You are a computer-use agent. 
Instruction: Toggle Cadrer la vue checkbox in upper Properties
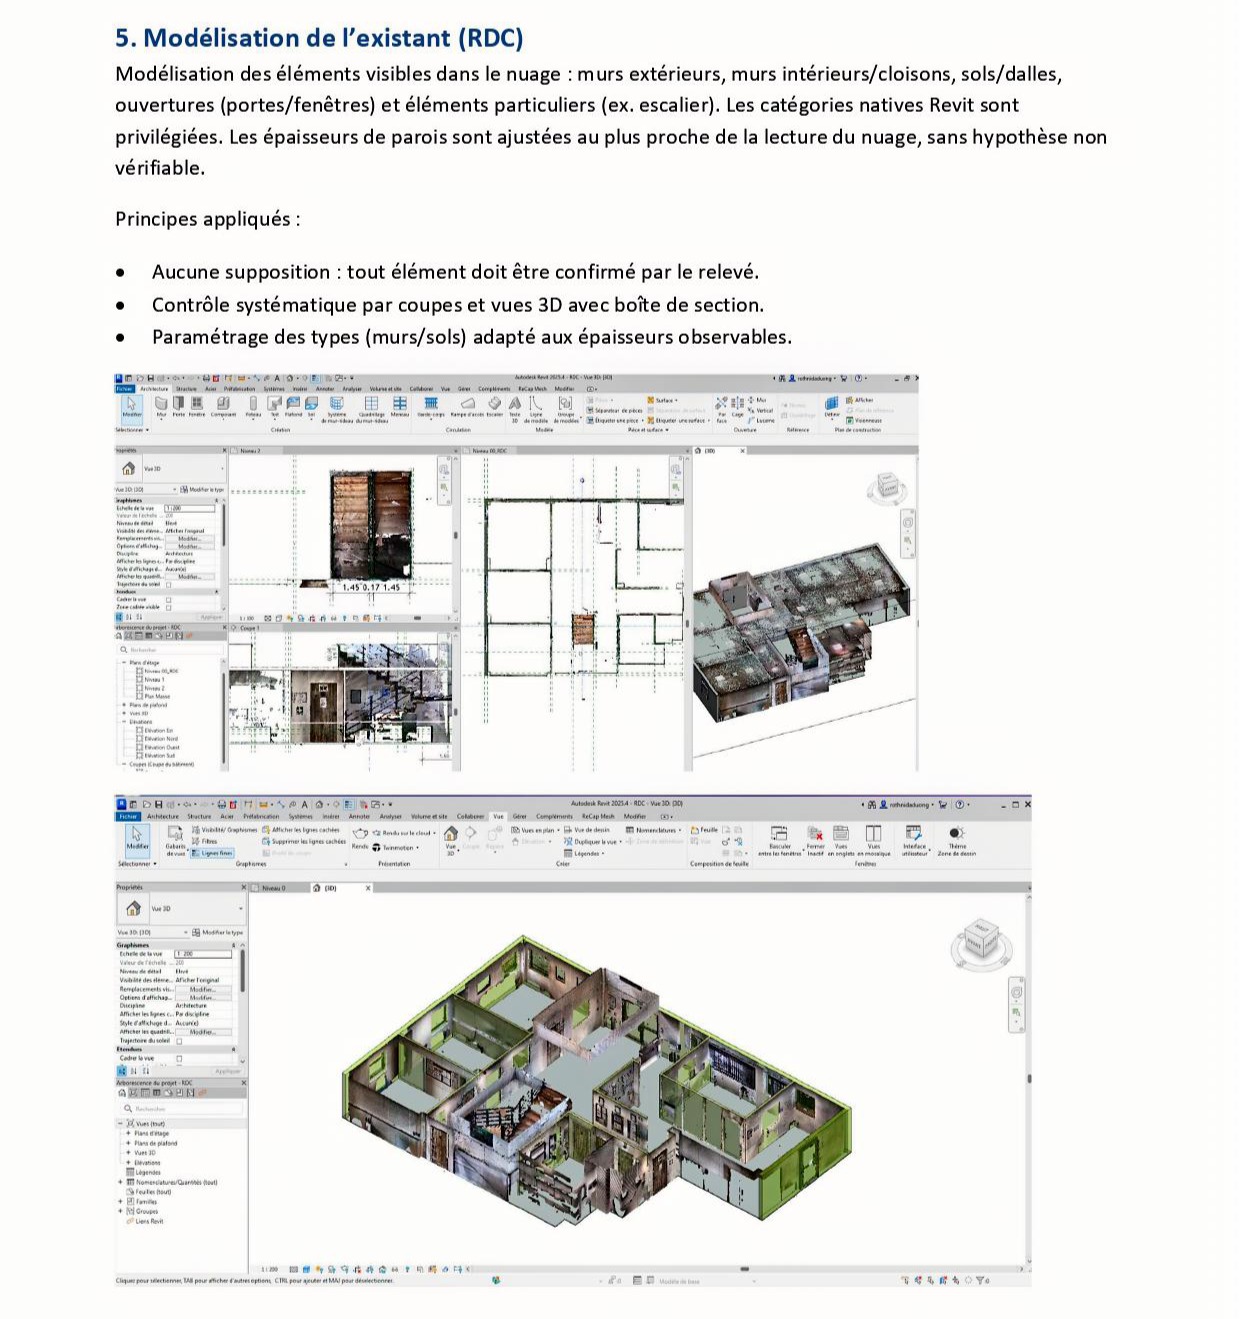pos(168,599)
